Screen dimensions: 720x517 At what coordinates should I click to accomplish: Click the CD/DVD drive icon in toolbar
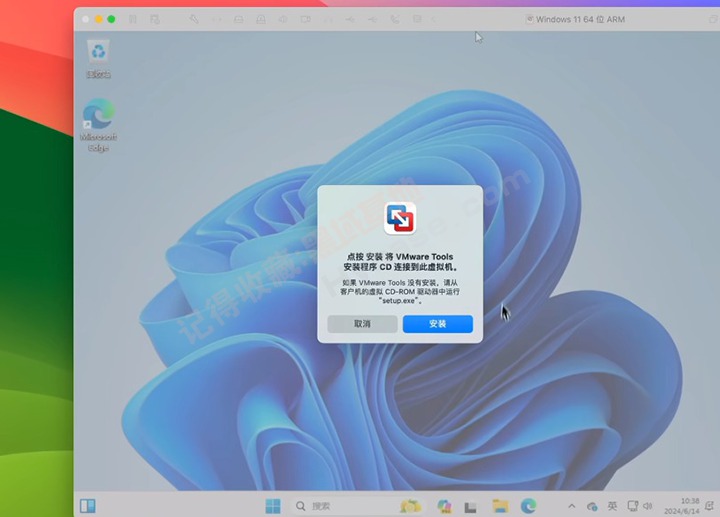261,19
